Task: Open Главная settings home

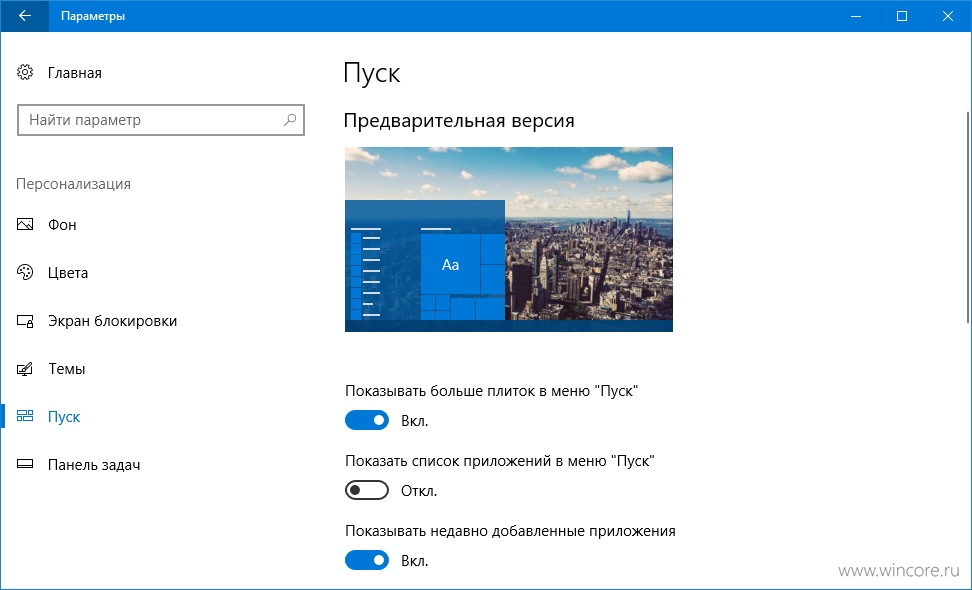Action: point(74,73)
